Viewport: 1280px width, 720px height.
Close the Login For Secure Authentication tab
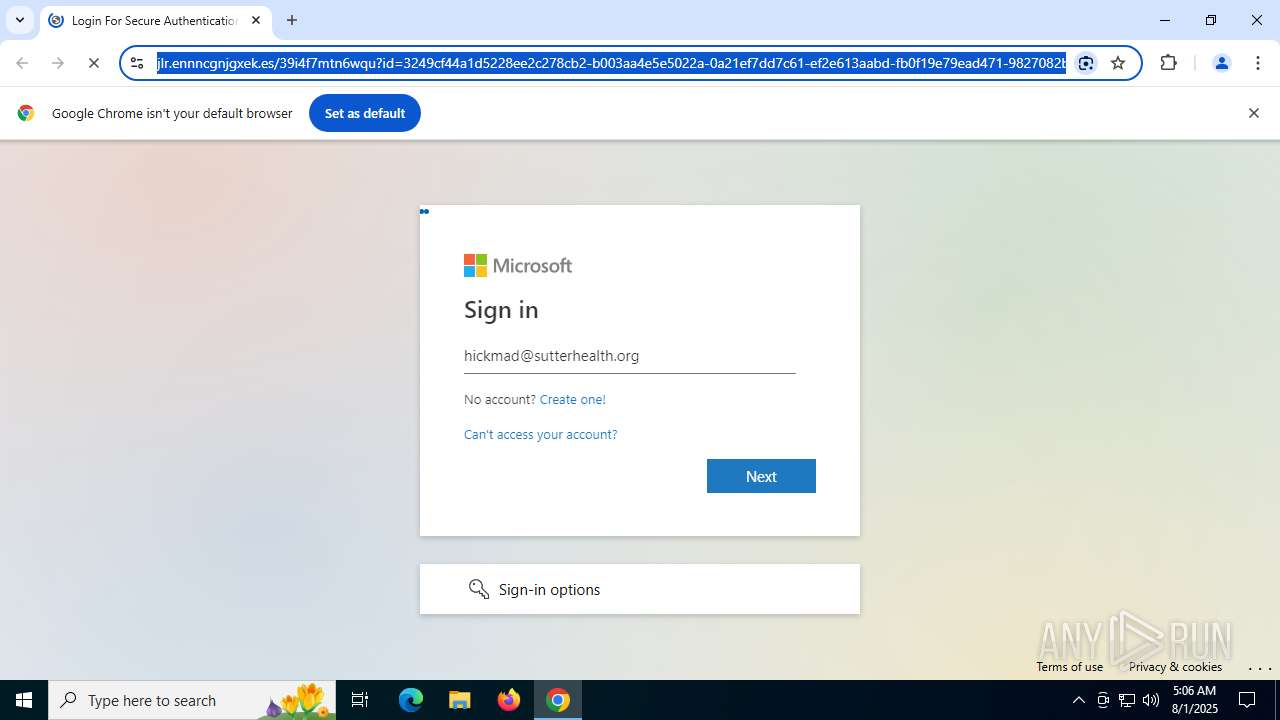[x=256, y=20]
